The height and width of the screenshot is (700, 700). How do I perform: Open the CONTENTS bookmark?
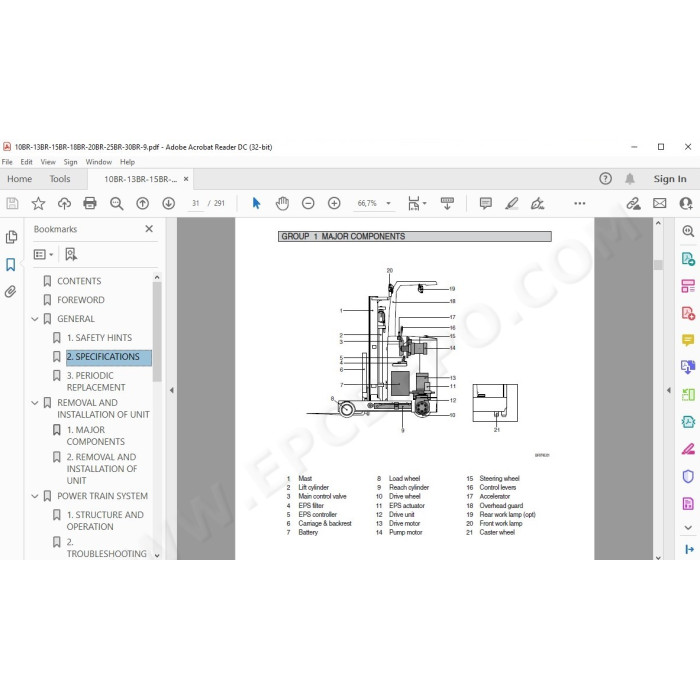[79, 281]
